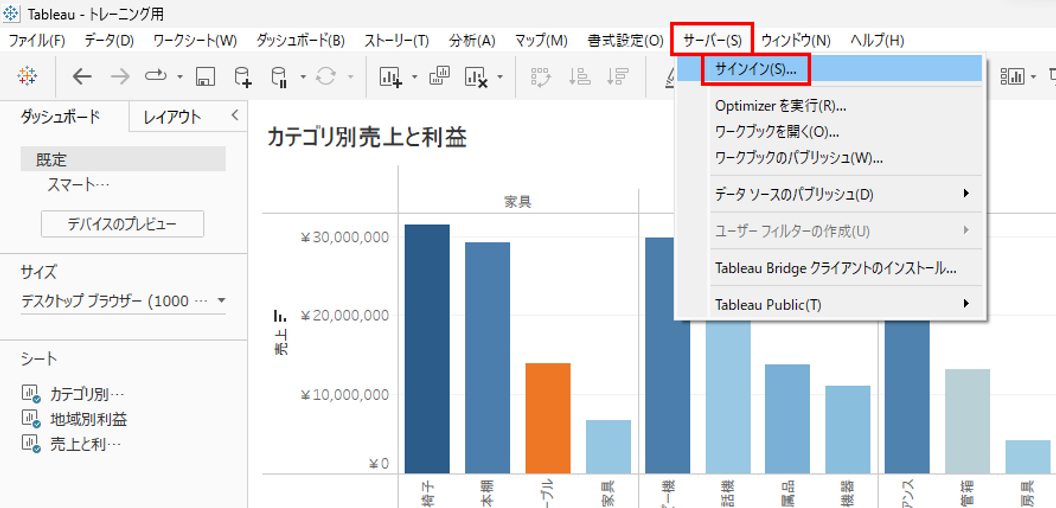
Task: Open the データ(D) menu
Action: point(110,40)
